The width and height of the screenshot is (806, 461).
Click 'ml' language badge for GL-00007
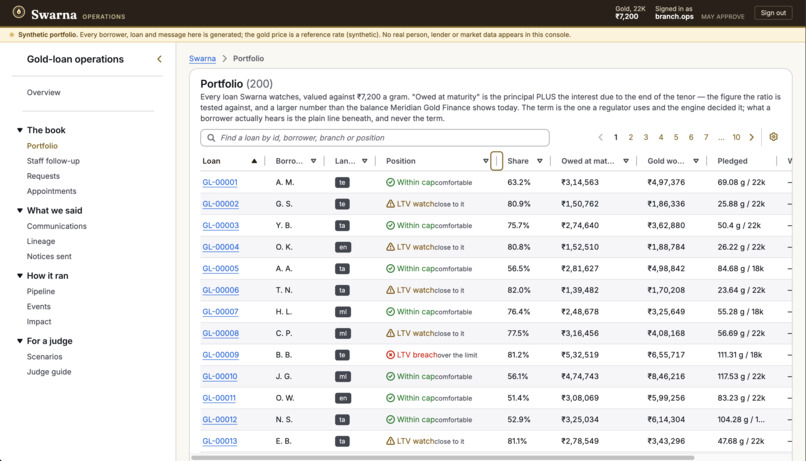pyautogui.click(x=342, y=312)
